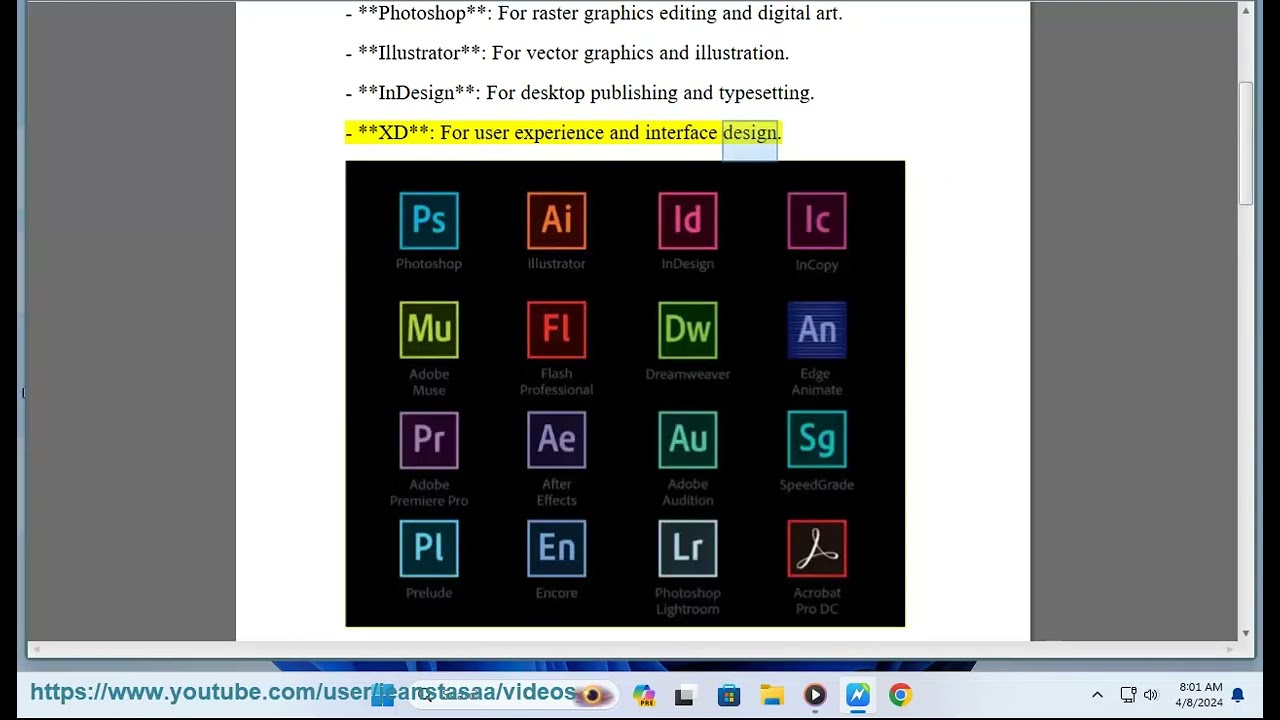Click the Adobe Muse Mu icon
The image size is (1280, 720).
click(429, 329)
